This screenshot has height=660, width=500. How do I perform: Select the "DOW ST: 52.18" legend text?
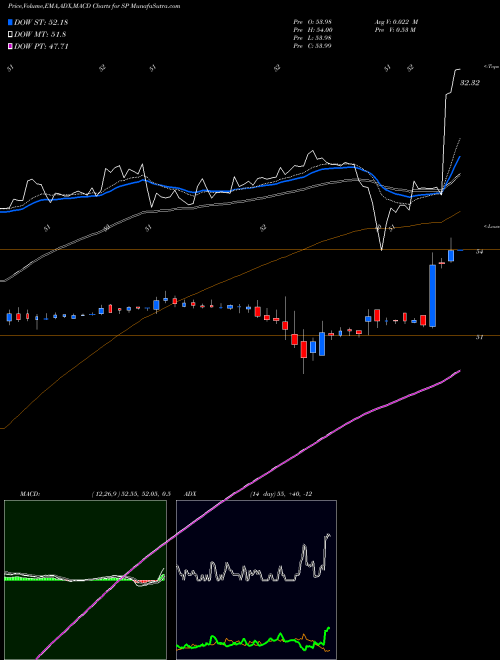point(41,22)
